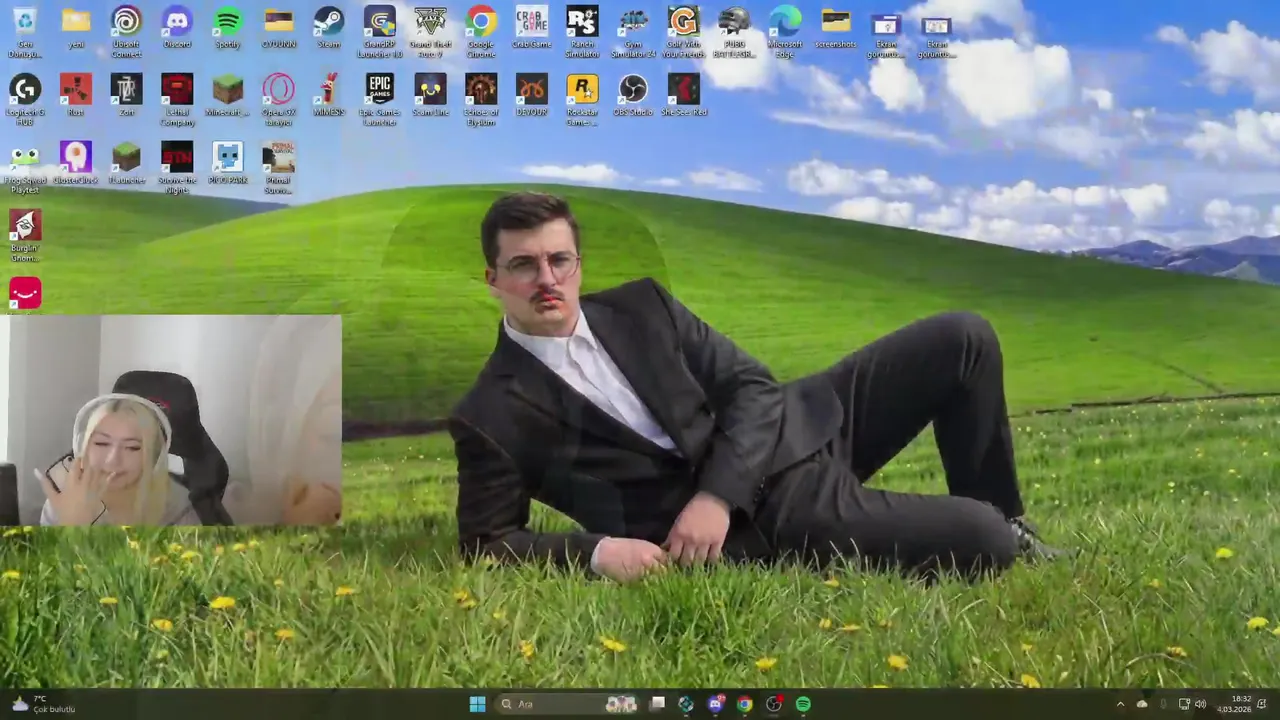The height and width of the screenshot is (720, 1280).
Task: Launch DEVOUR from the desktop
Action: (x=532, y=96)
